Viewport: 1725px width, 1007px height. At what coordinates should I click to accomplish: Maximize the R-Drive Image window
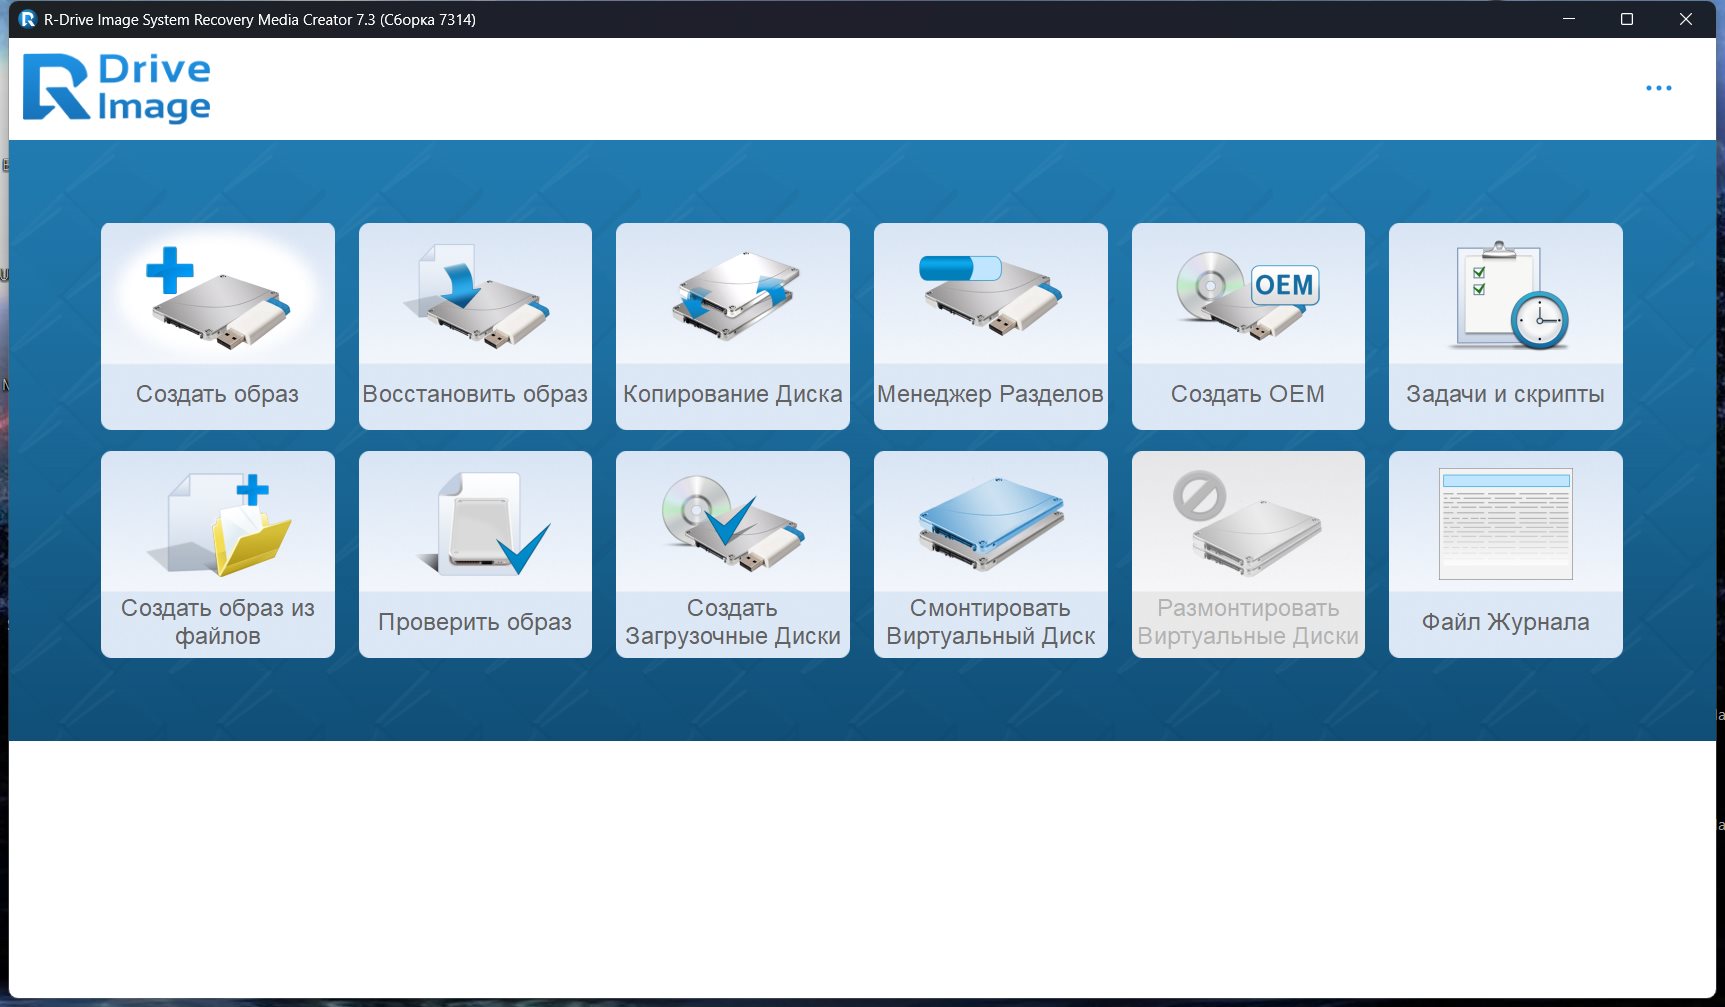pyautogui.click(x=1627, y=19)
